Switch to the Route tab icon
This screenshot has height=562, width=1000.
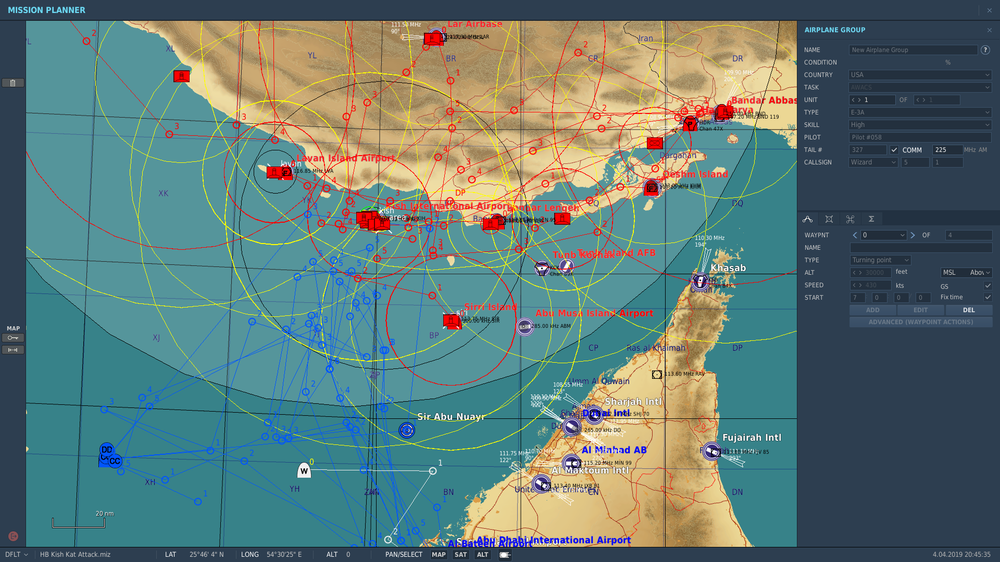(807, 219)
